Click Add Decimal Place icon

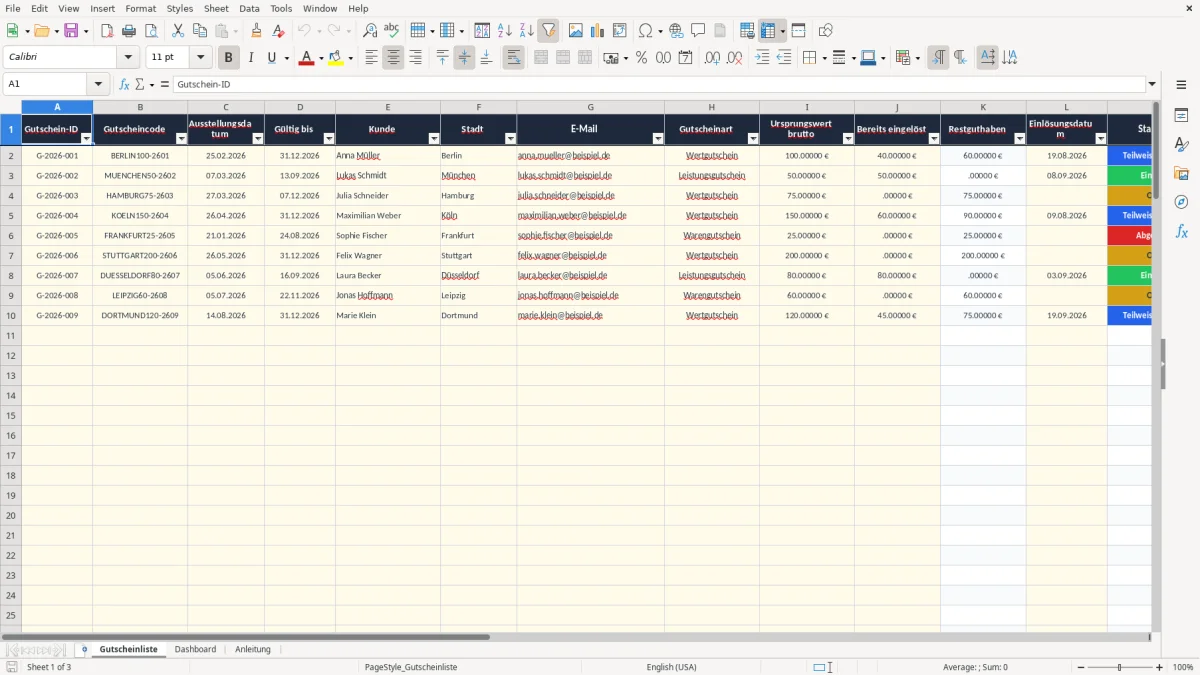click(712, 58)
